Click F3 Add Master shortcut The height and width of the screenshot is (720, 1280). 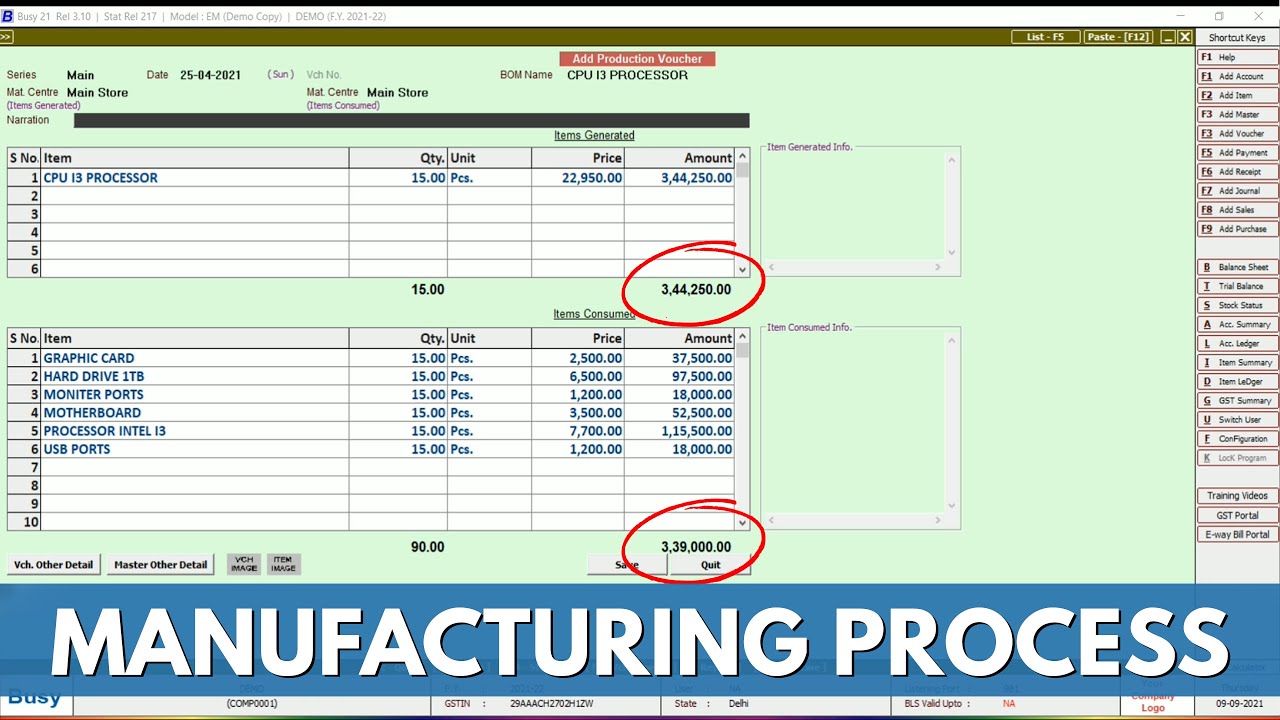click(x=1237, y=114)
